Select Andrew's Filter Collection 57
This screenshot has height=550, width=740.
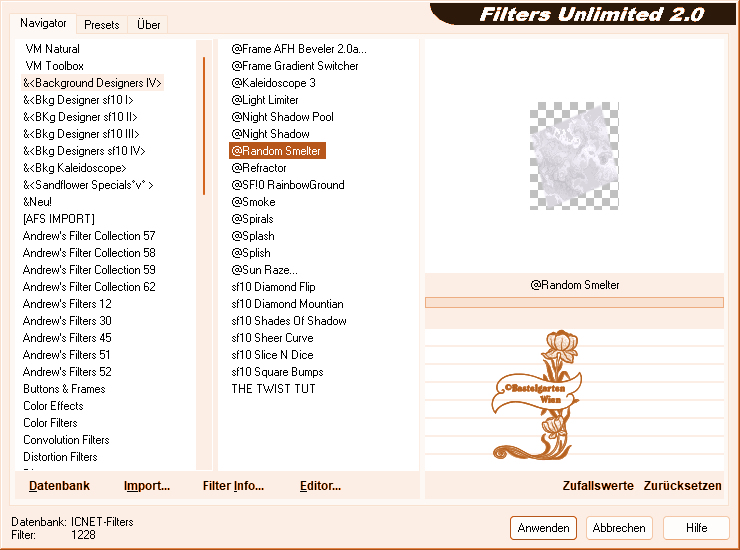click(89, 236)
